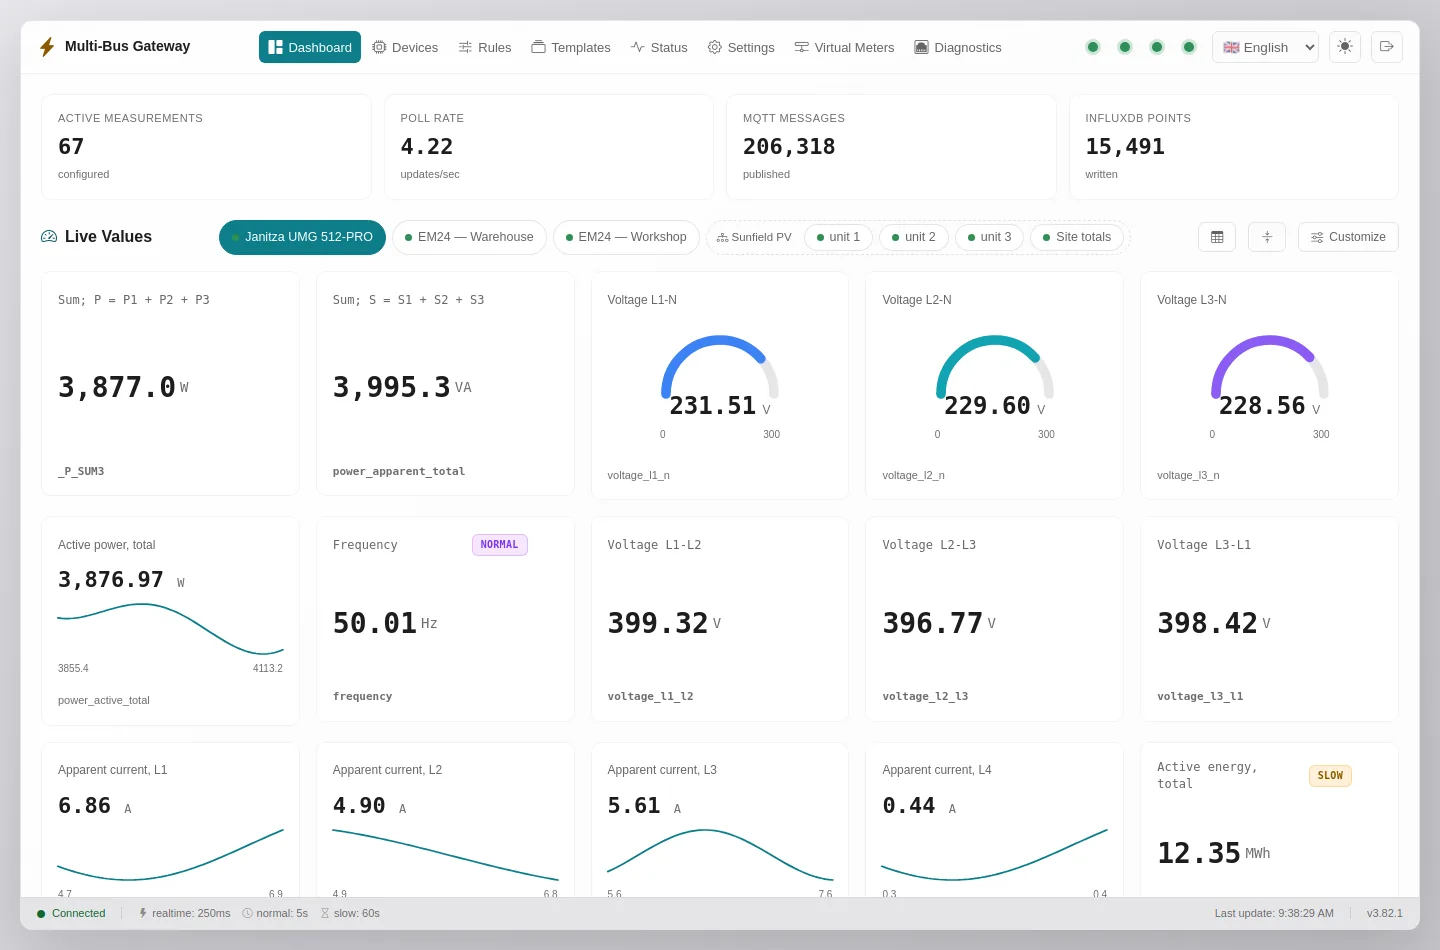Click the Status pulse icon
Screen dimensions: 1440x950
[638, 47]
